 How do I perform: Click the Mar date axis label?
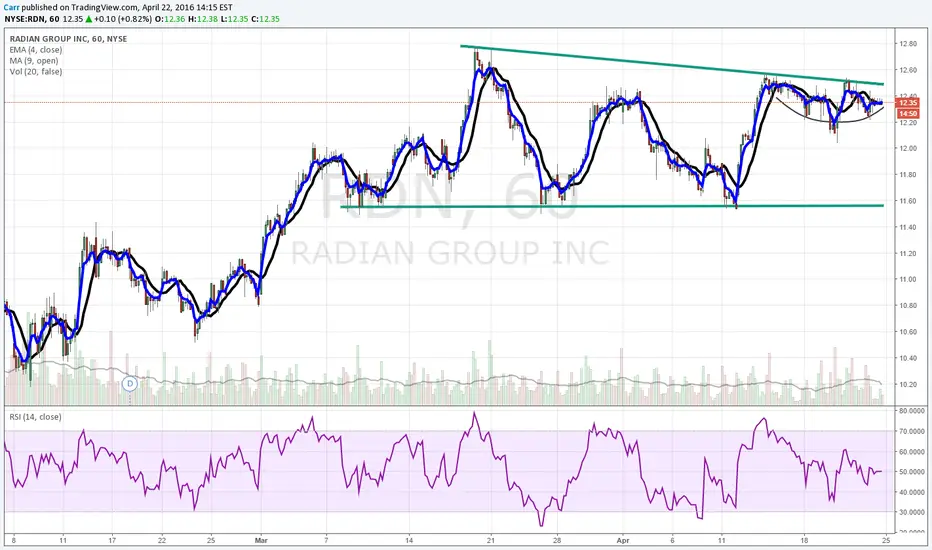click(x=261, y=540)
